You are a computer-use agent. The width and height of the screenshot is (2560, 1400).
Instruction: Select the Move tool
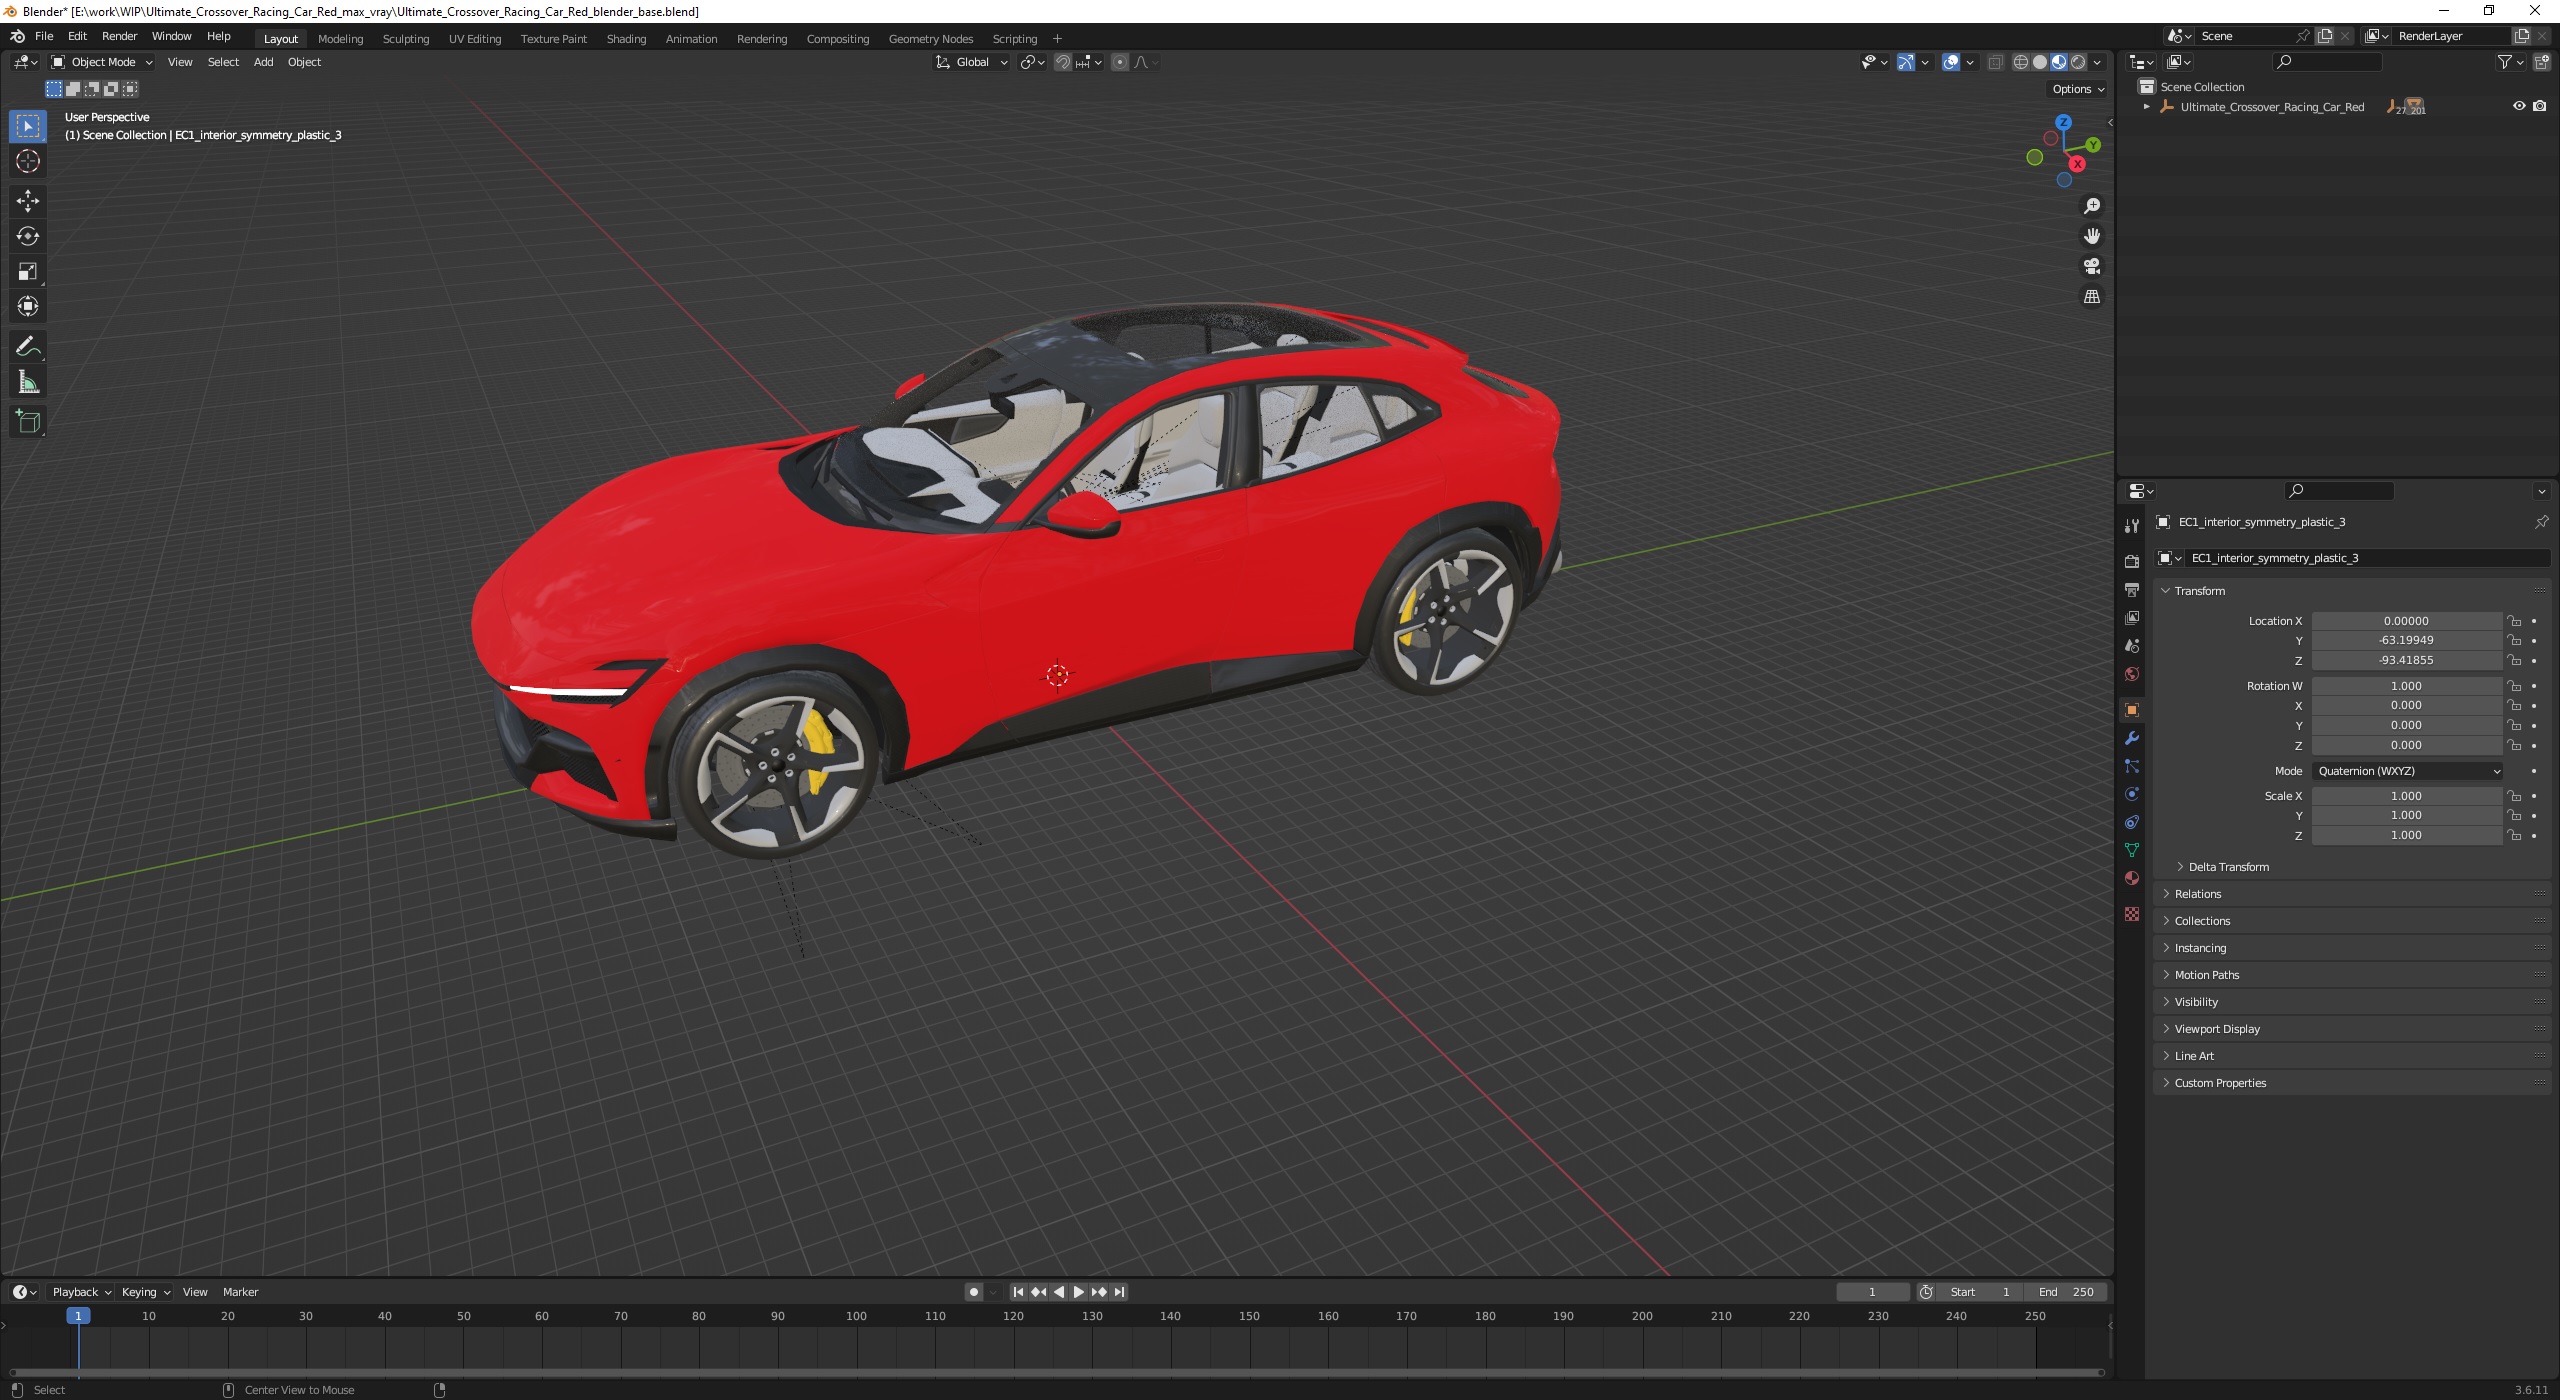(x=28, y=201)
